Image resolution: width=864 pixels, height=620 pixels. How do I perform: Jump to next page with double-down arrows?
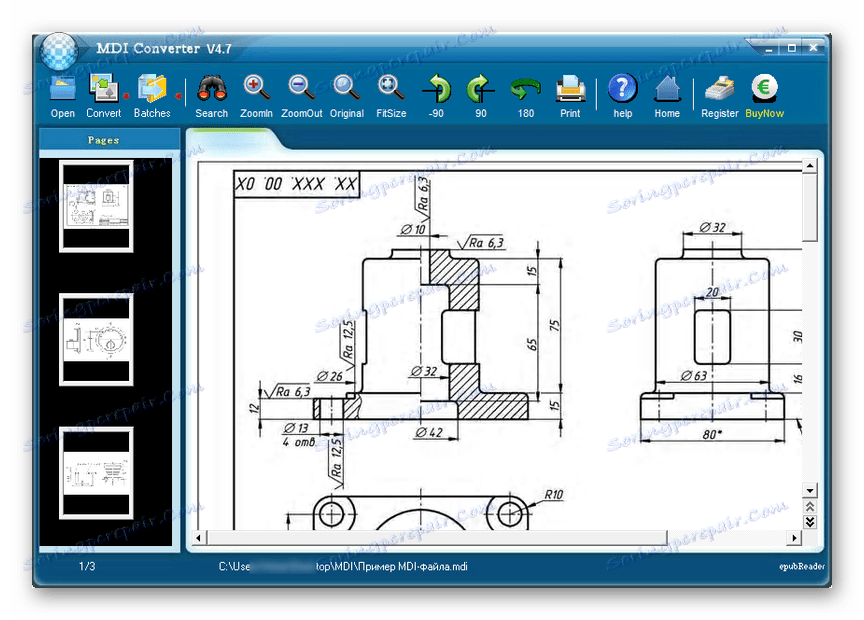(x=809, y=522)
